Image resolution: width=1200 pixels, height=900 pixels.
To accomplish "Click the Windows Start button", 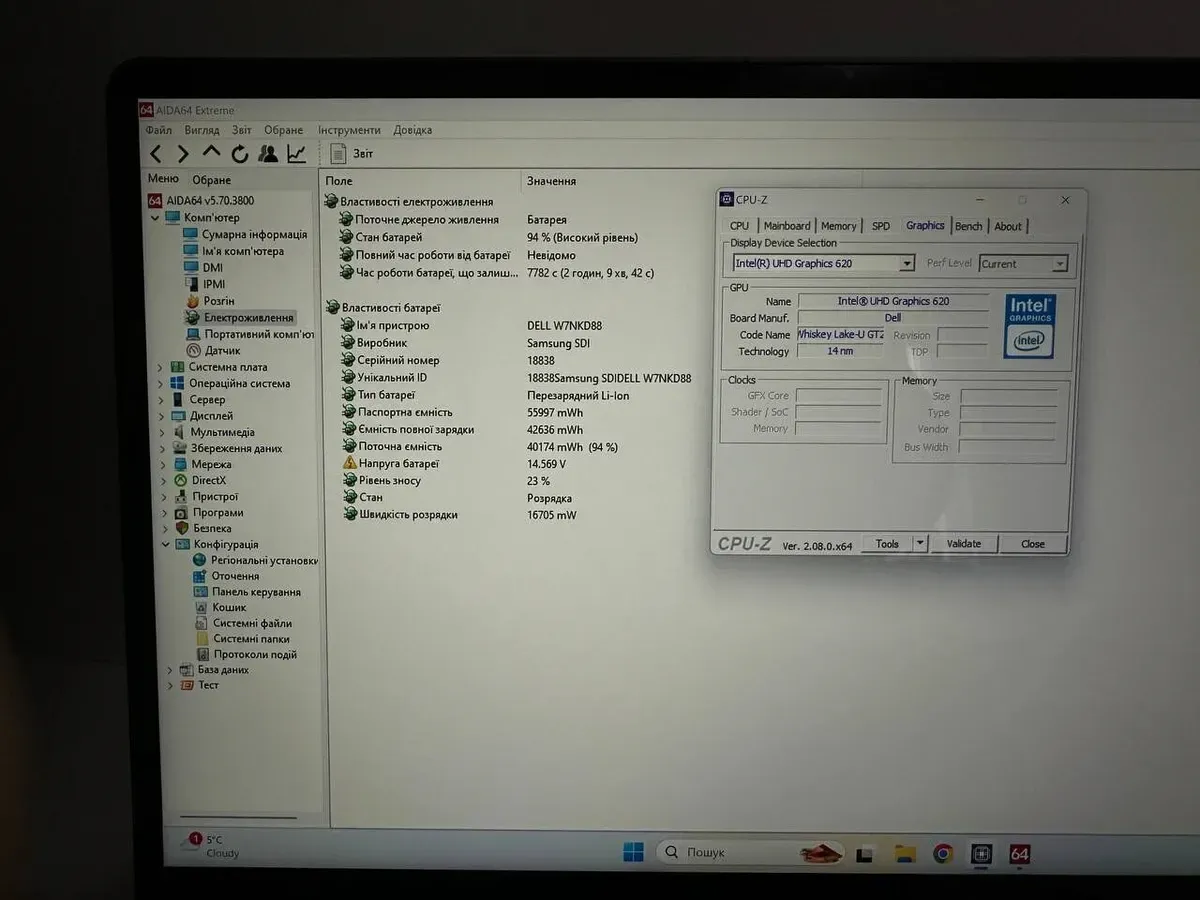I will point(633,852).
